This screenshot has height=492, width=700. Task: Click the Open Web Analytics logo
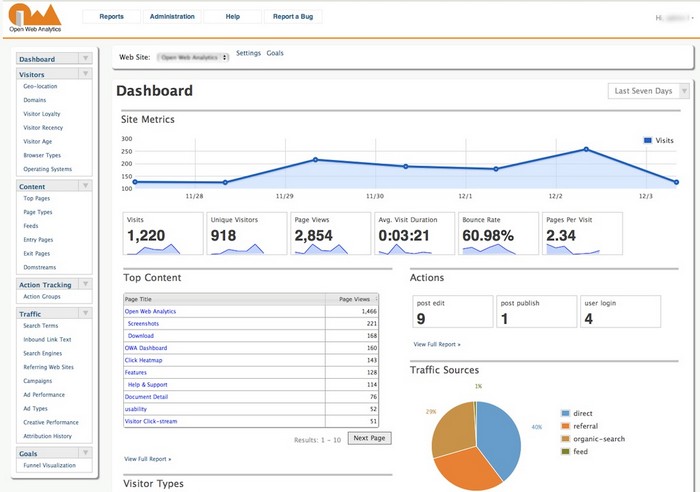(x=35, y=18)
